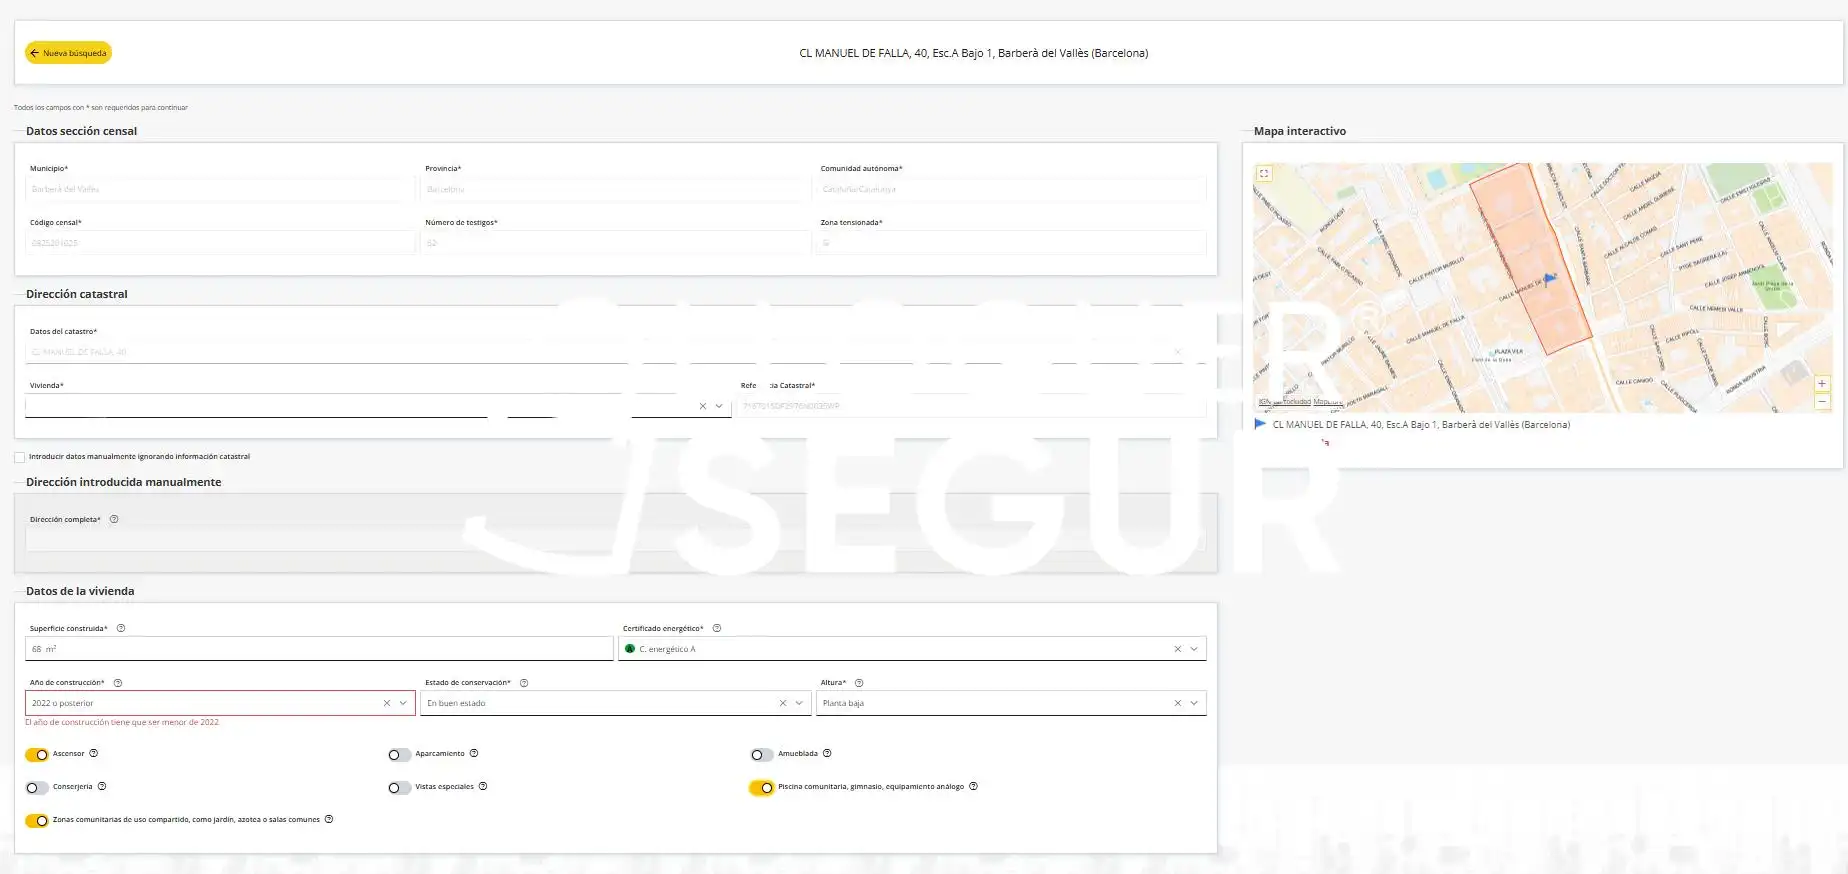Clear the Año de construcción selection

pyautogui.click(x=387, y=703)
